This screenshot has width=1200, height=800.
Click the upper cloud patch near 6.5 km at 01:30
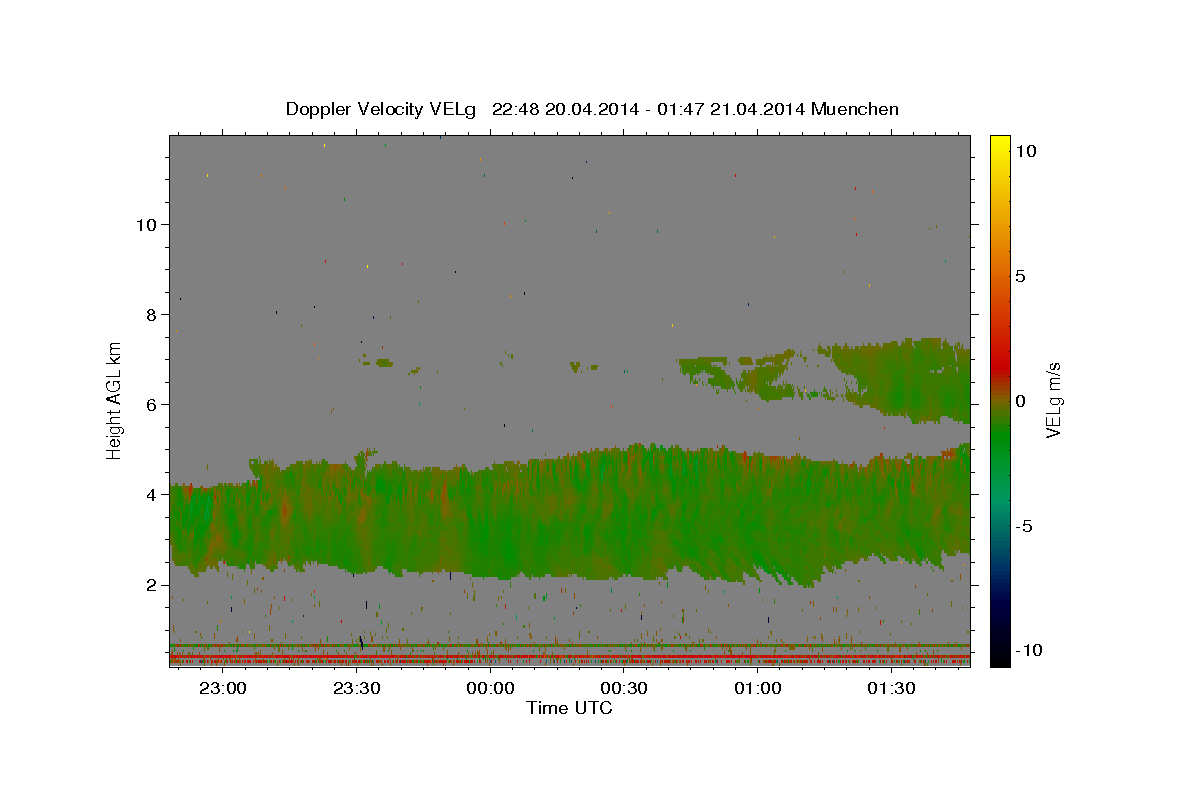pos(900,380)
